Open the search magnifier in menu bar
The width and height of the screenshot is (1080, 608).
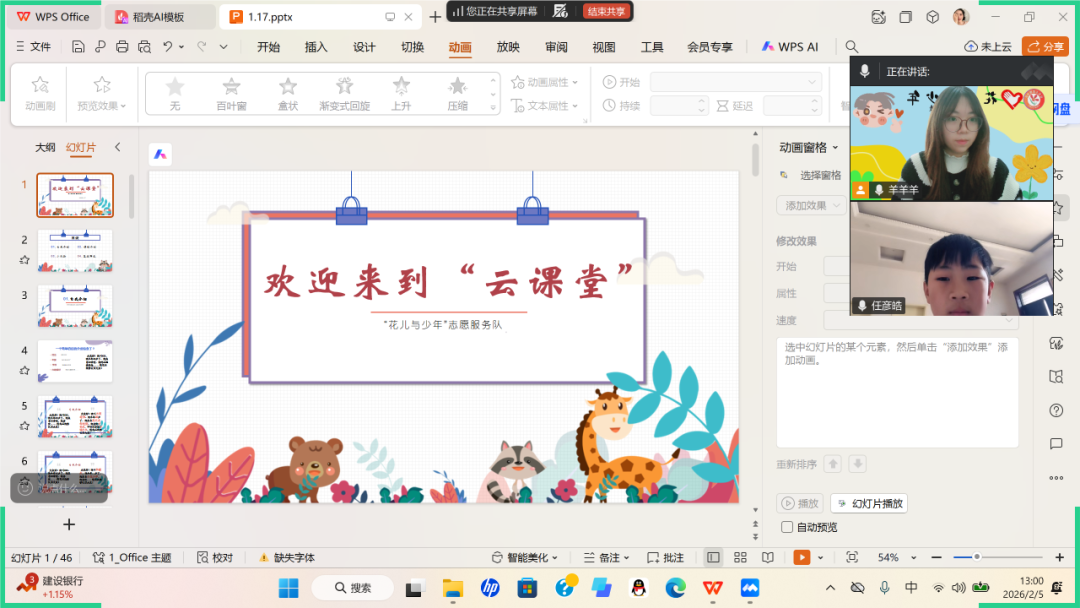[x=852, y=47]
